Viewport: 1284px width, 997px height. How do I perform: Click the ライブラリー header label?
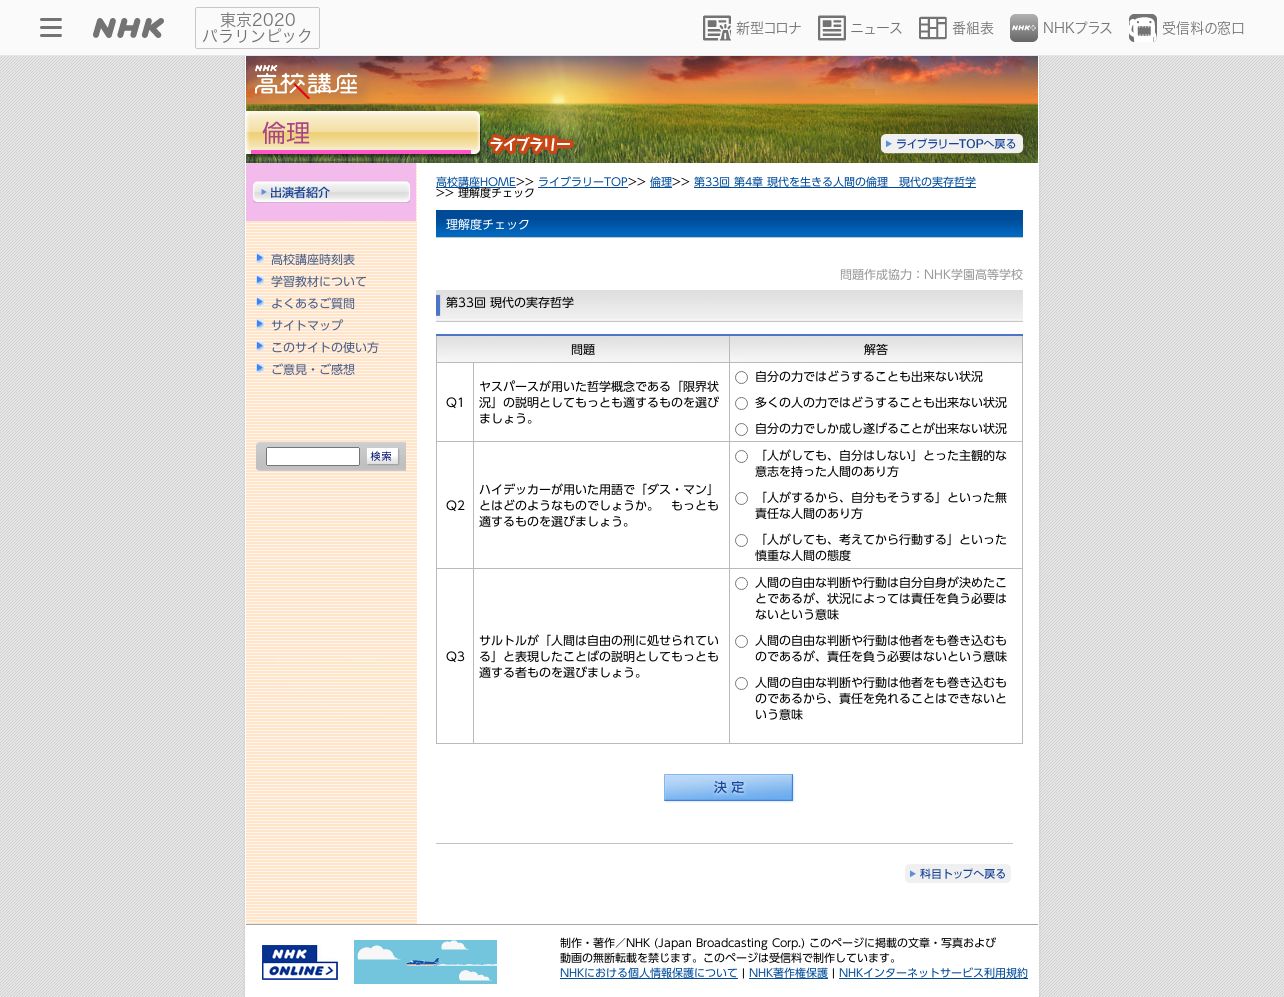tap(530, 145)
